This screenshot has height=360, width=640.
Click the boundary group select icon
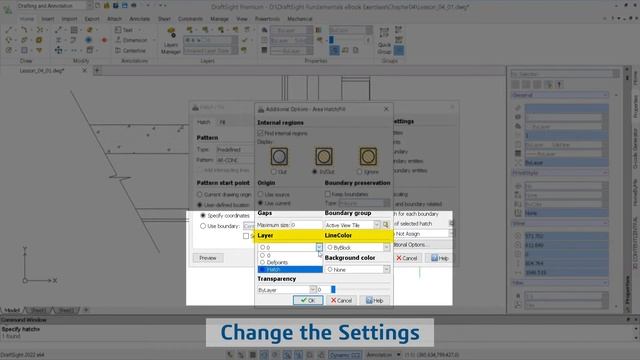[386, 225]
